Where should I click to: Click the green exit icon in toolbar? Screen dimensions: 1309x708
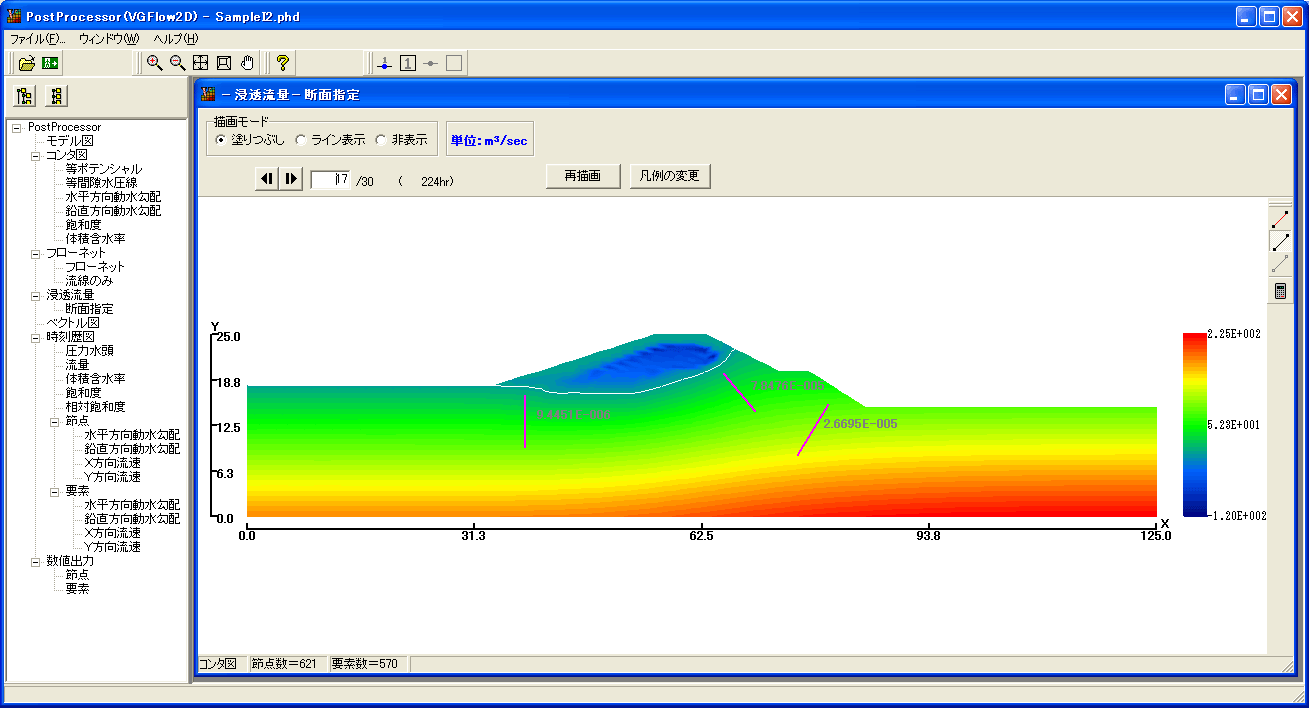[50, 63]
